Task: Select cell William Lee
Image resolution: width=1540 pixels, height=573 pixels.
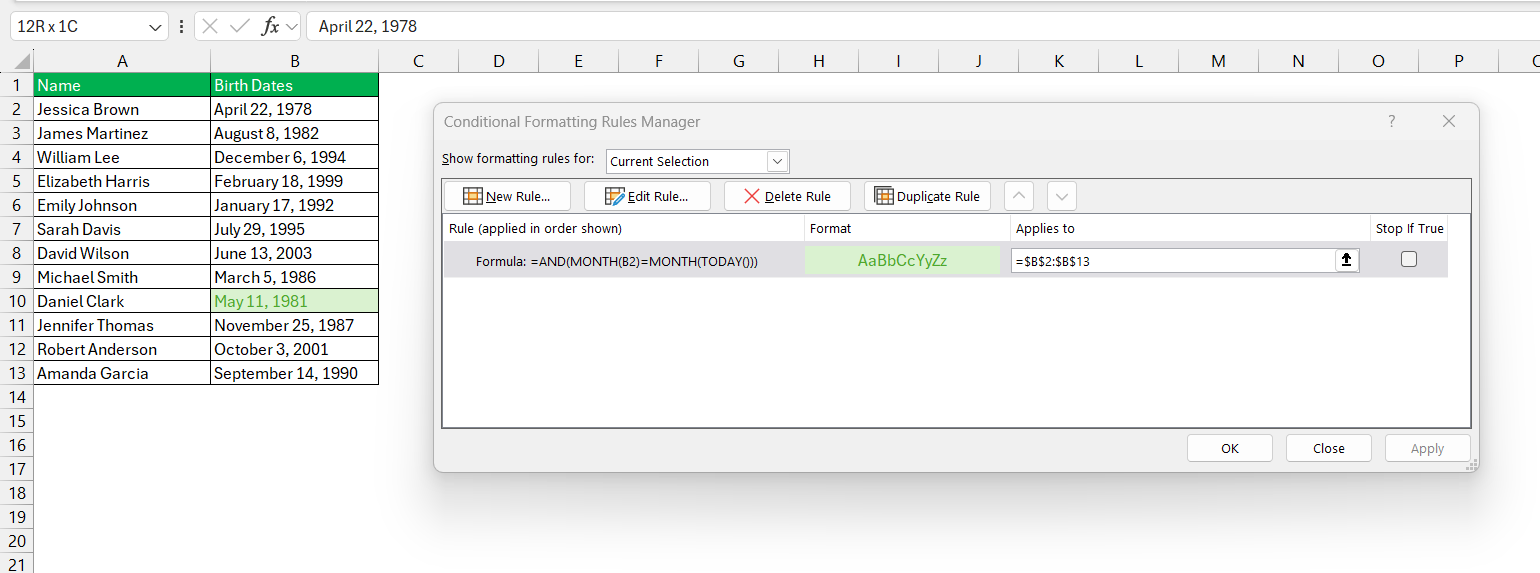Action: pyautogui.click(x=122, y=157)
